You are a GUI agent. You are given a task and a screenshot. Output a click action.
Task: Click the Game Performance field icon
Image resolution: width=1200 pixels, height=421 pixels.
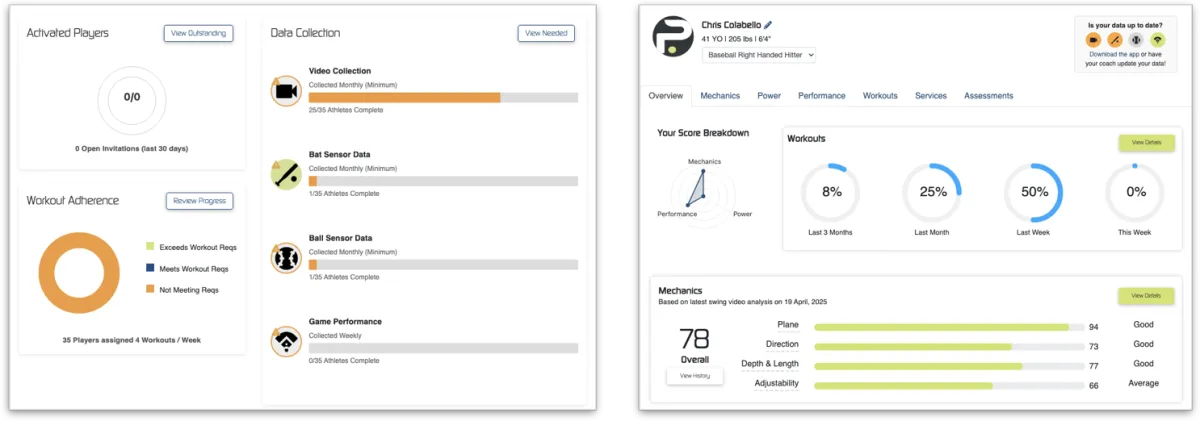click(286, 341)
